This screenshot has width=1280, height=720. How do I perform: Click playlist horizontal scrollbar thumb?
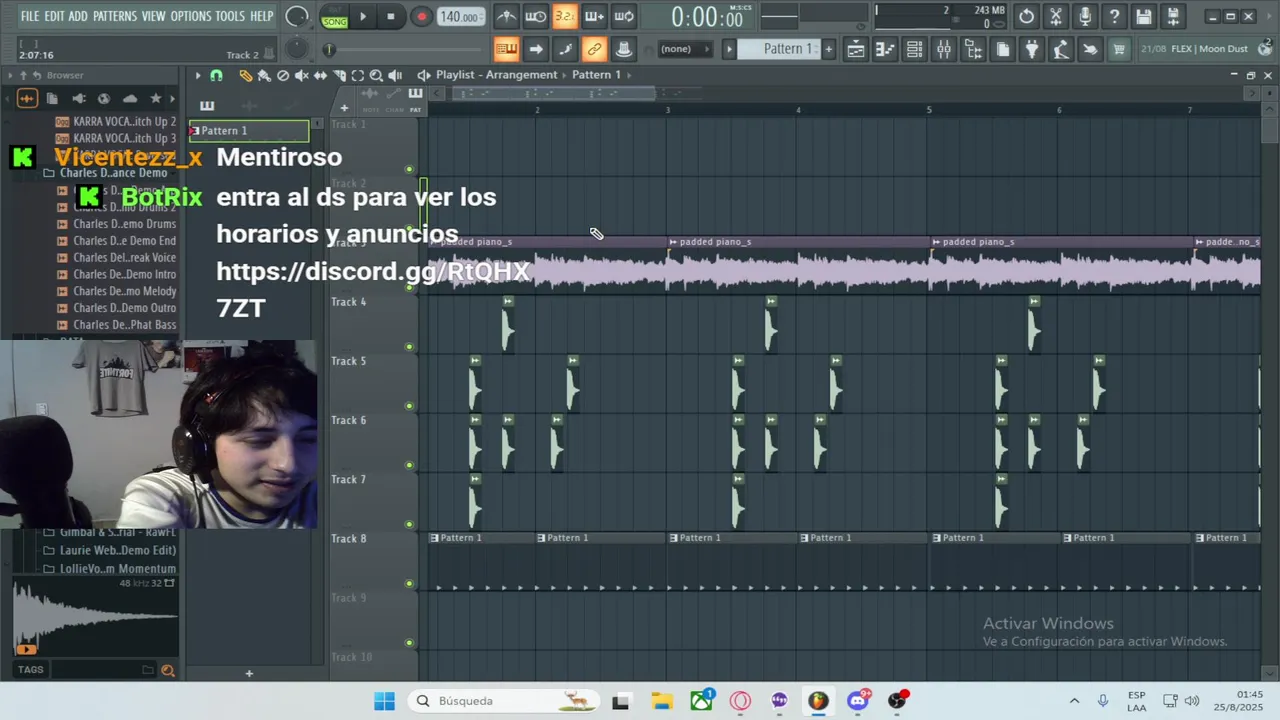(553, 93)
